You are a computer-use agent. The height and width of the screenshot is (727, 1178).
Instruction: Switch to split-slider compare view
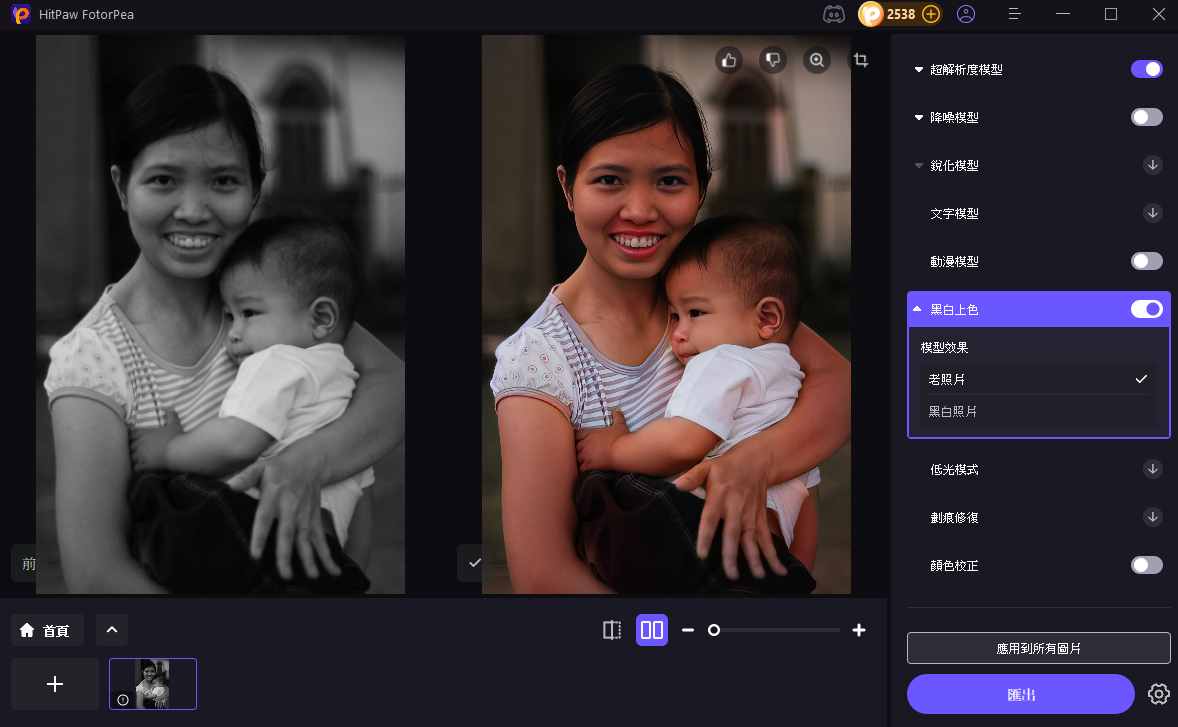coord(612,630)
